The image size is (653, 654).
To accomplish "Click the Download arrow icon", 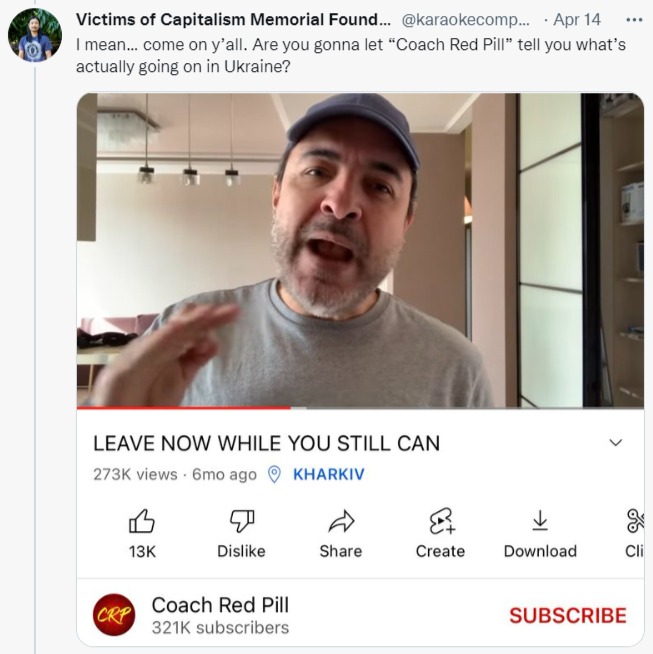I will (x=540, y=521).
